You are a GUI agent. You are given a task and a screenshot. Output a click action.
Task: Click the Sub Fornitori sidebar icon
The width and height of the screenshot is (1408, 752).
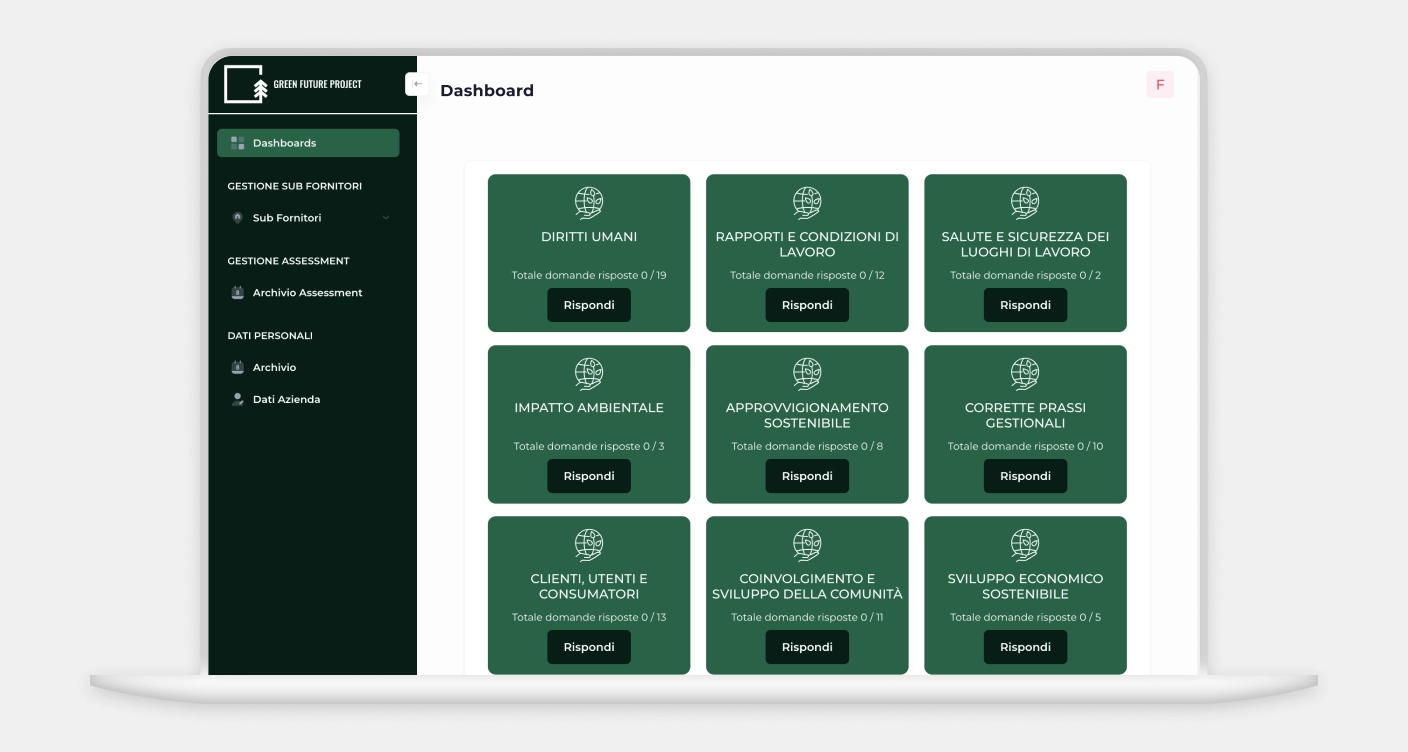pyautogui.click(x=238, y=218)
